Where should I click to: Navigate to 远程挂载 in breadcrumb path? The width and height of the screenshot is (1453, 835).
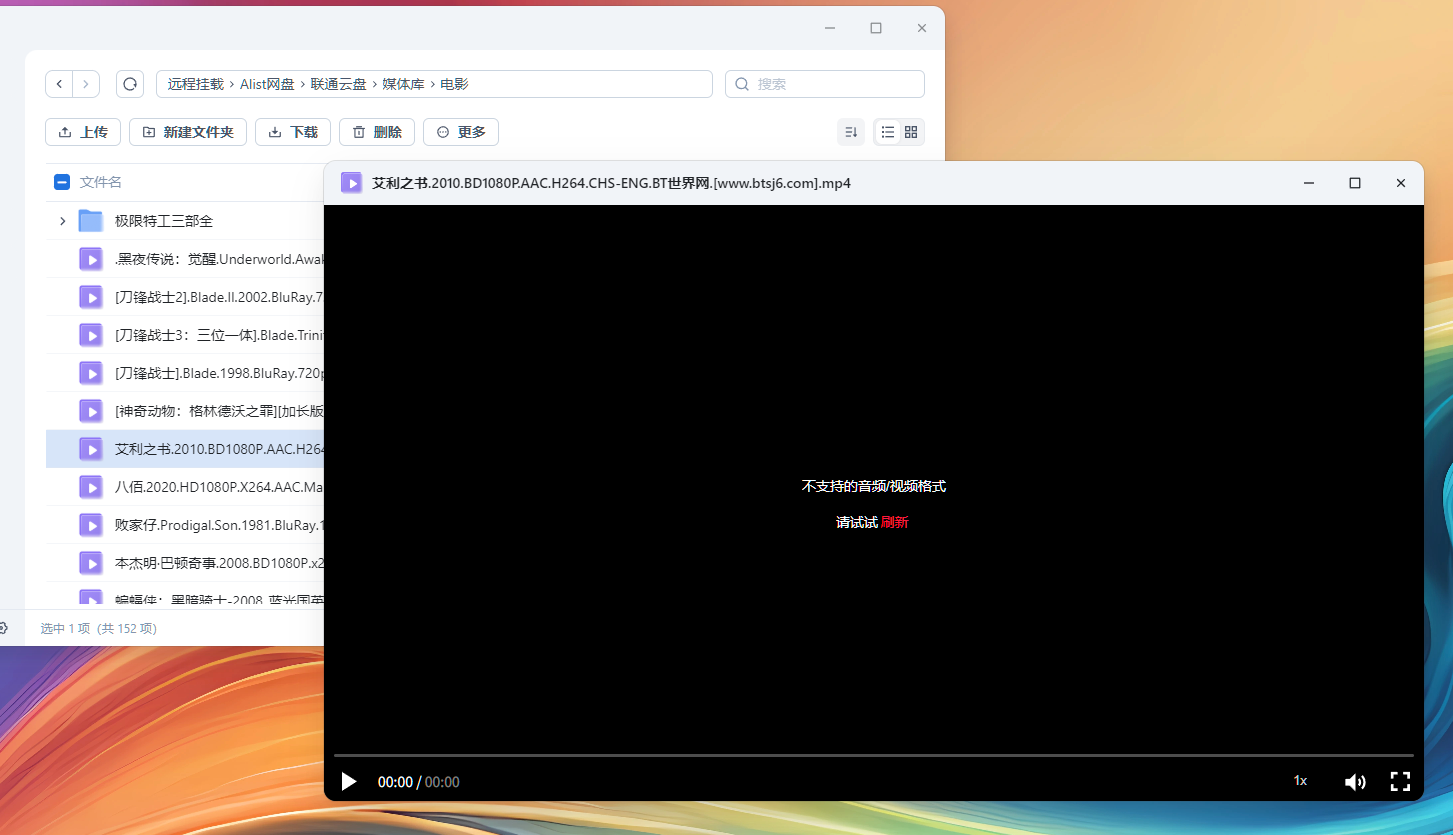(196, 84)
